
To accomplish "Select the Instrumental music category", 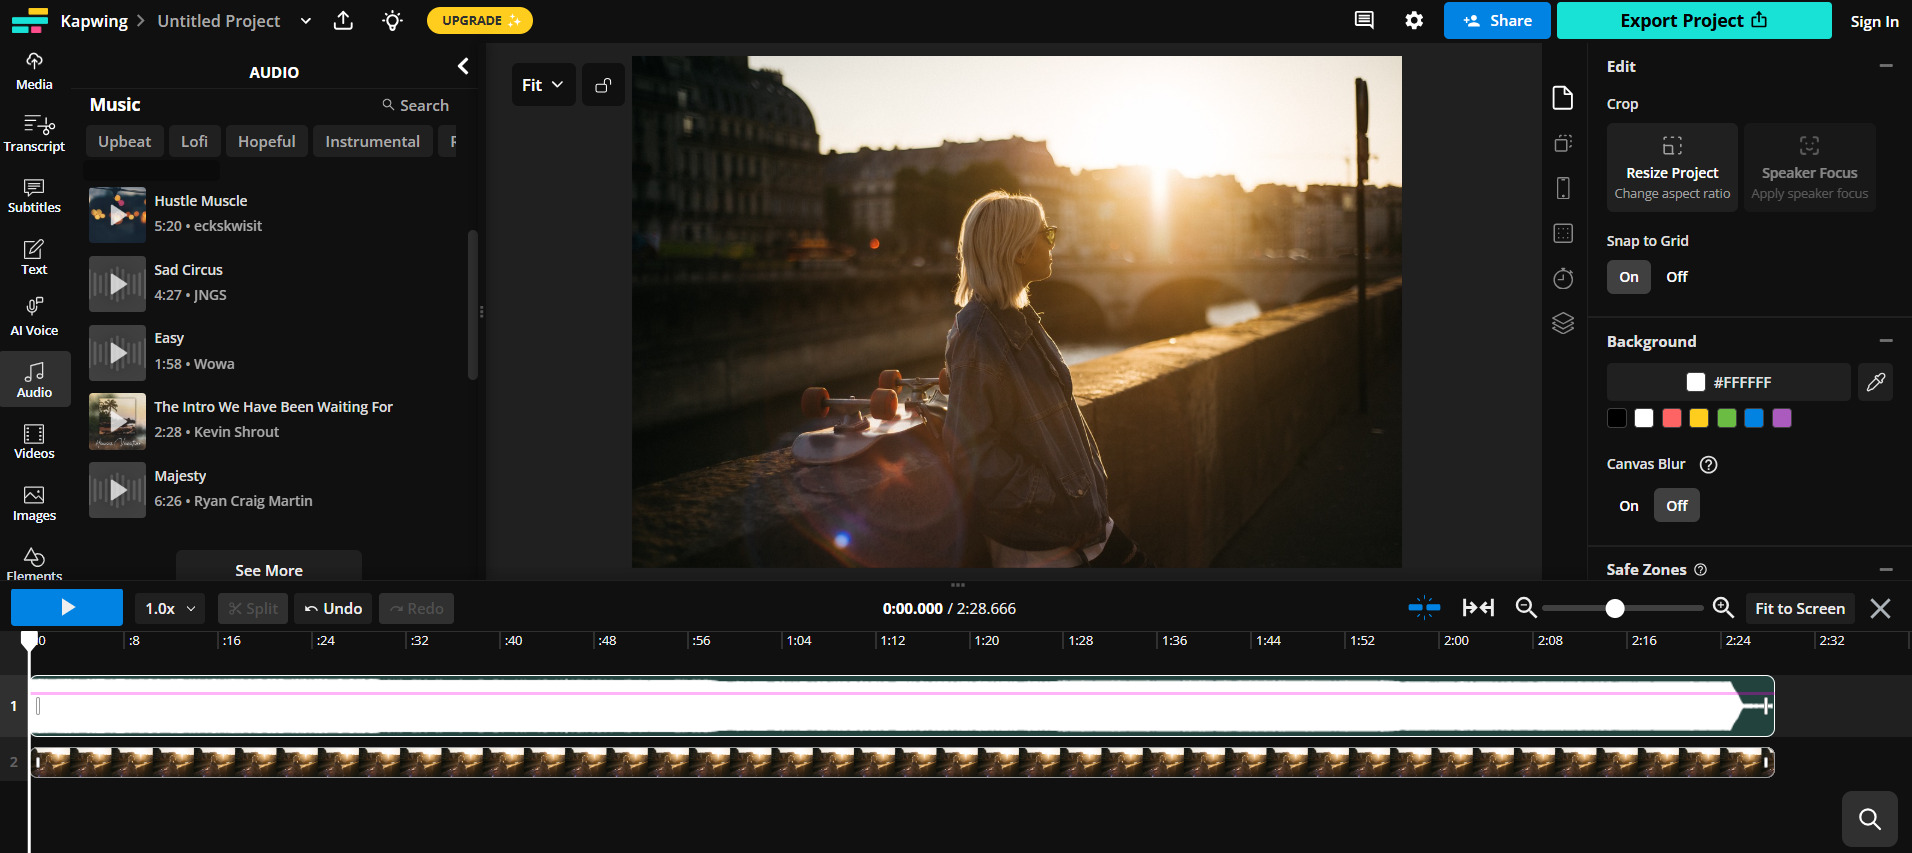I will coord(372,142).
